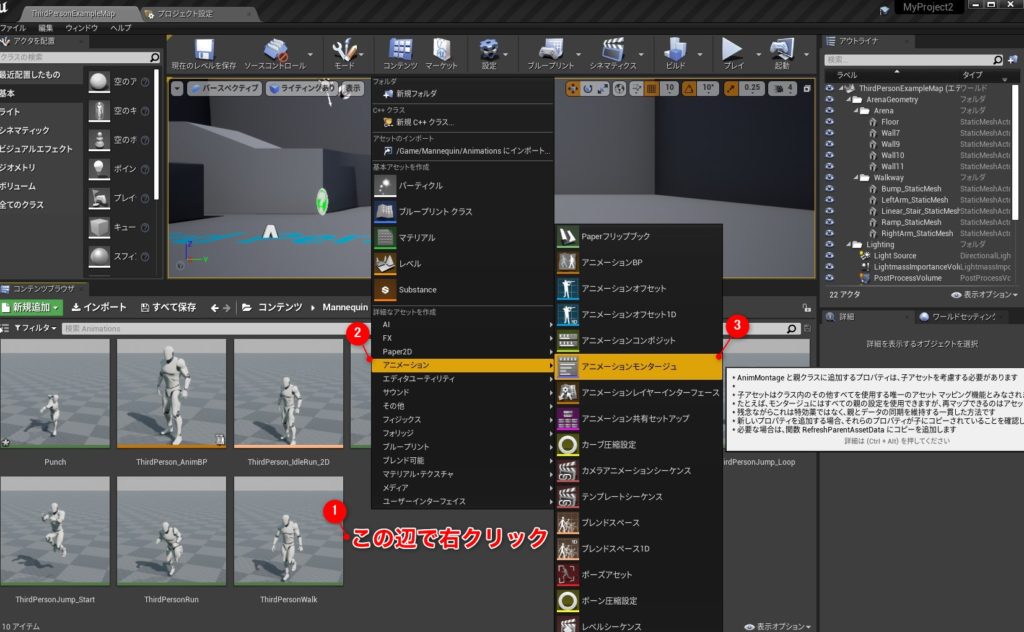This screenshot has width=1024, height=632.
Task: Select Pose Asset (ポーズアセット) in the submenu
Action: pos(639,575)
